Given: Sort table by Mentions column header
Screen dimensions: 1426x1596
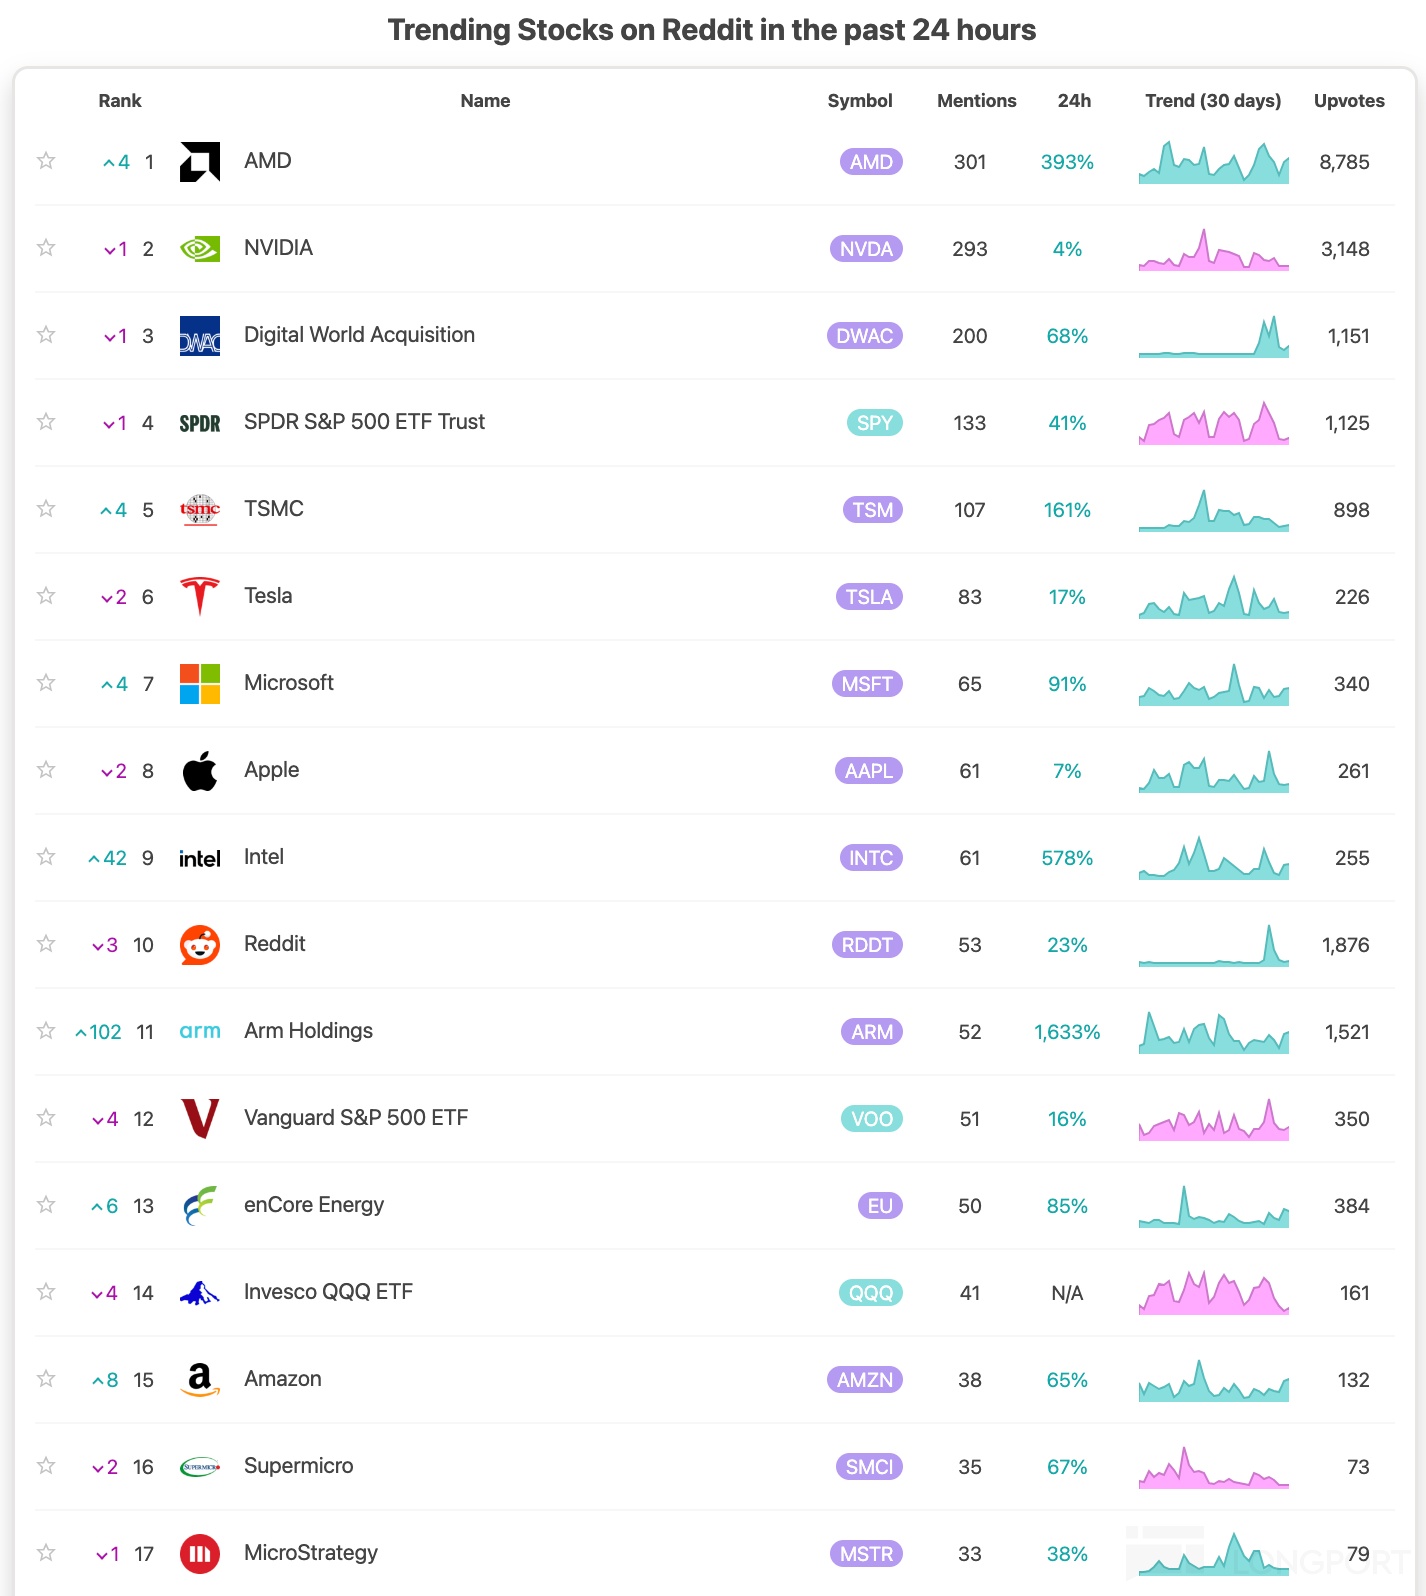Looking at the screenshot, I should (x=976, y=101).
